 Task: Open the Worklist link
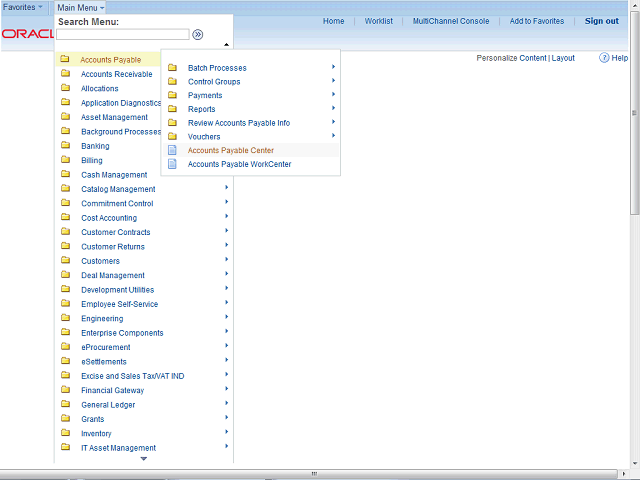pos(378,21)
